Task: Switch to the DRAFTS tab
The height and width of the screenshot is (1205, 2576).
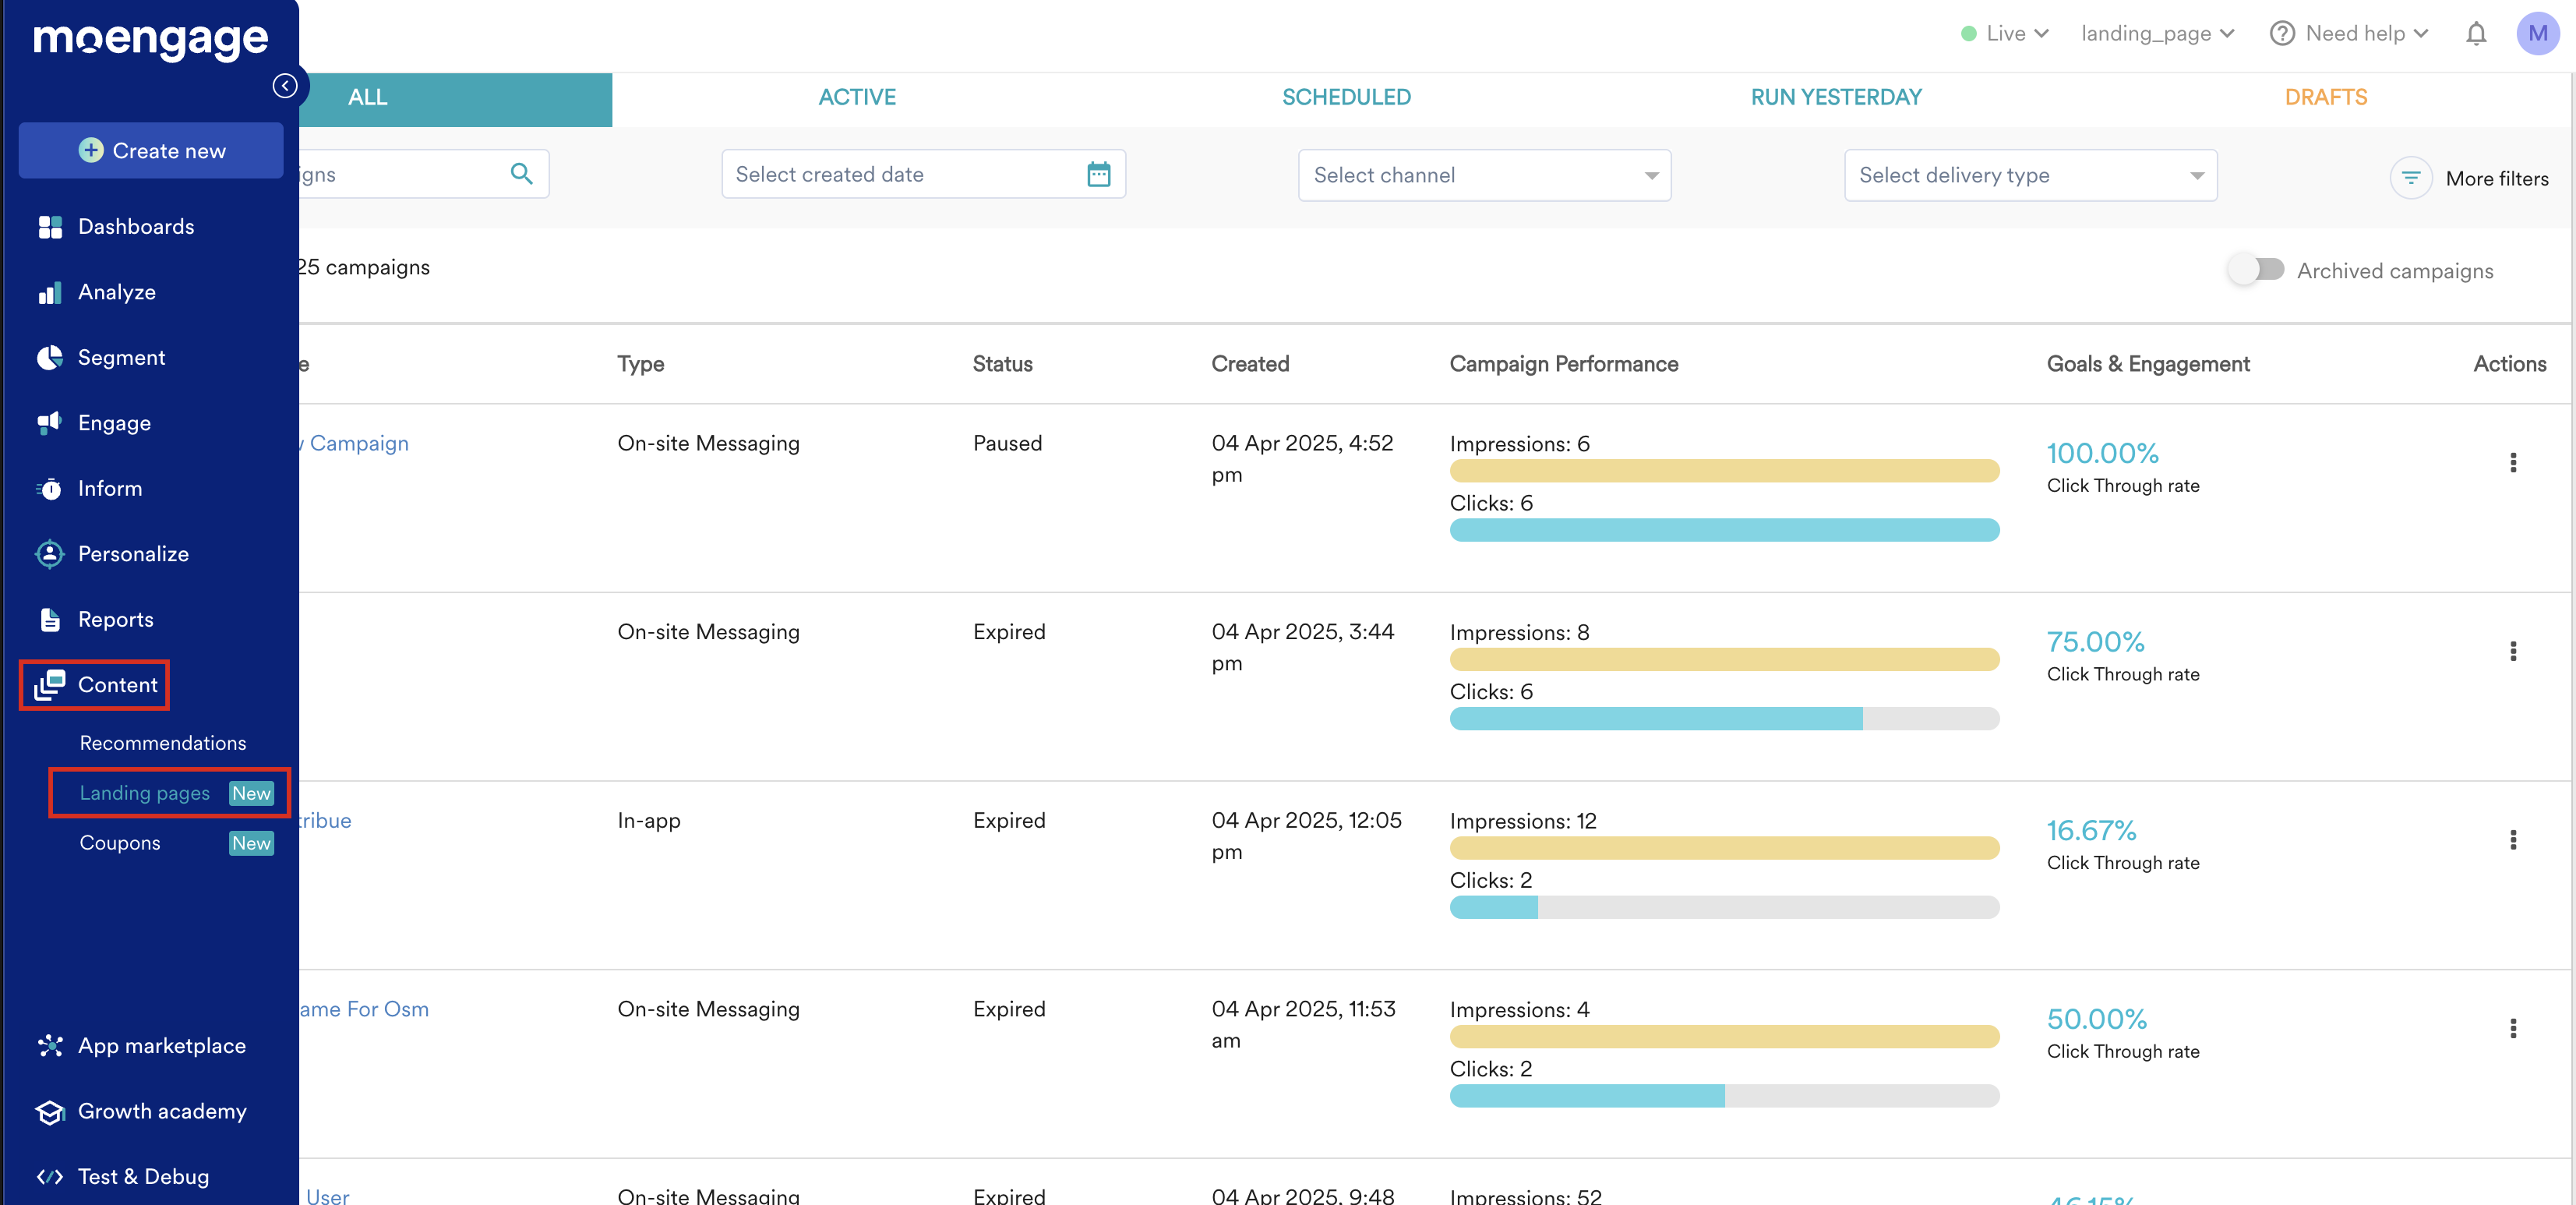Action: pos(2325,98)
